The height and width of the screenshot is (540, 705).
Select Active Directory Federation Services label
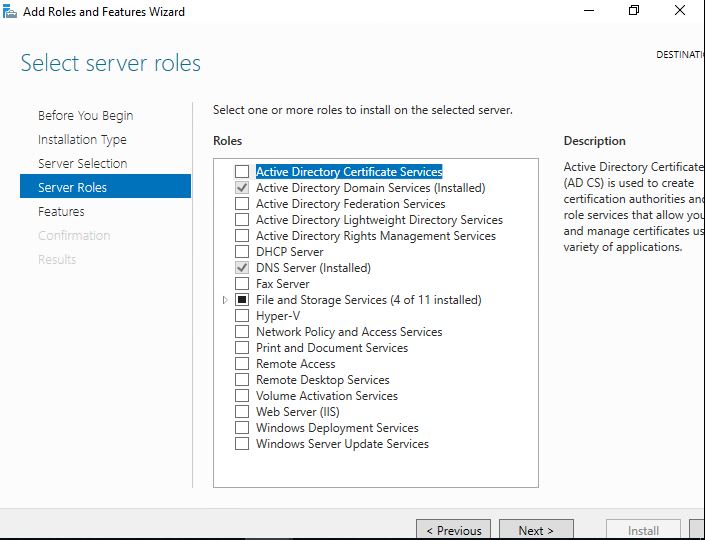point(350,204)
